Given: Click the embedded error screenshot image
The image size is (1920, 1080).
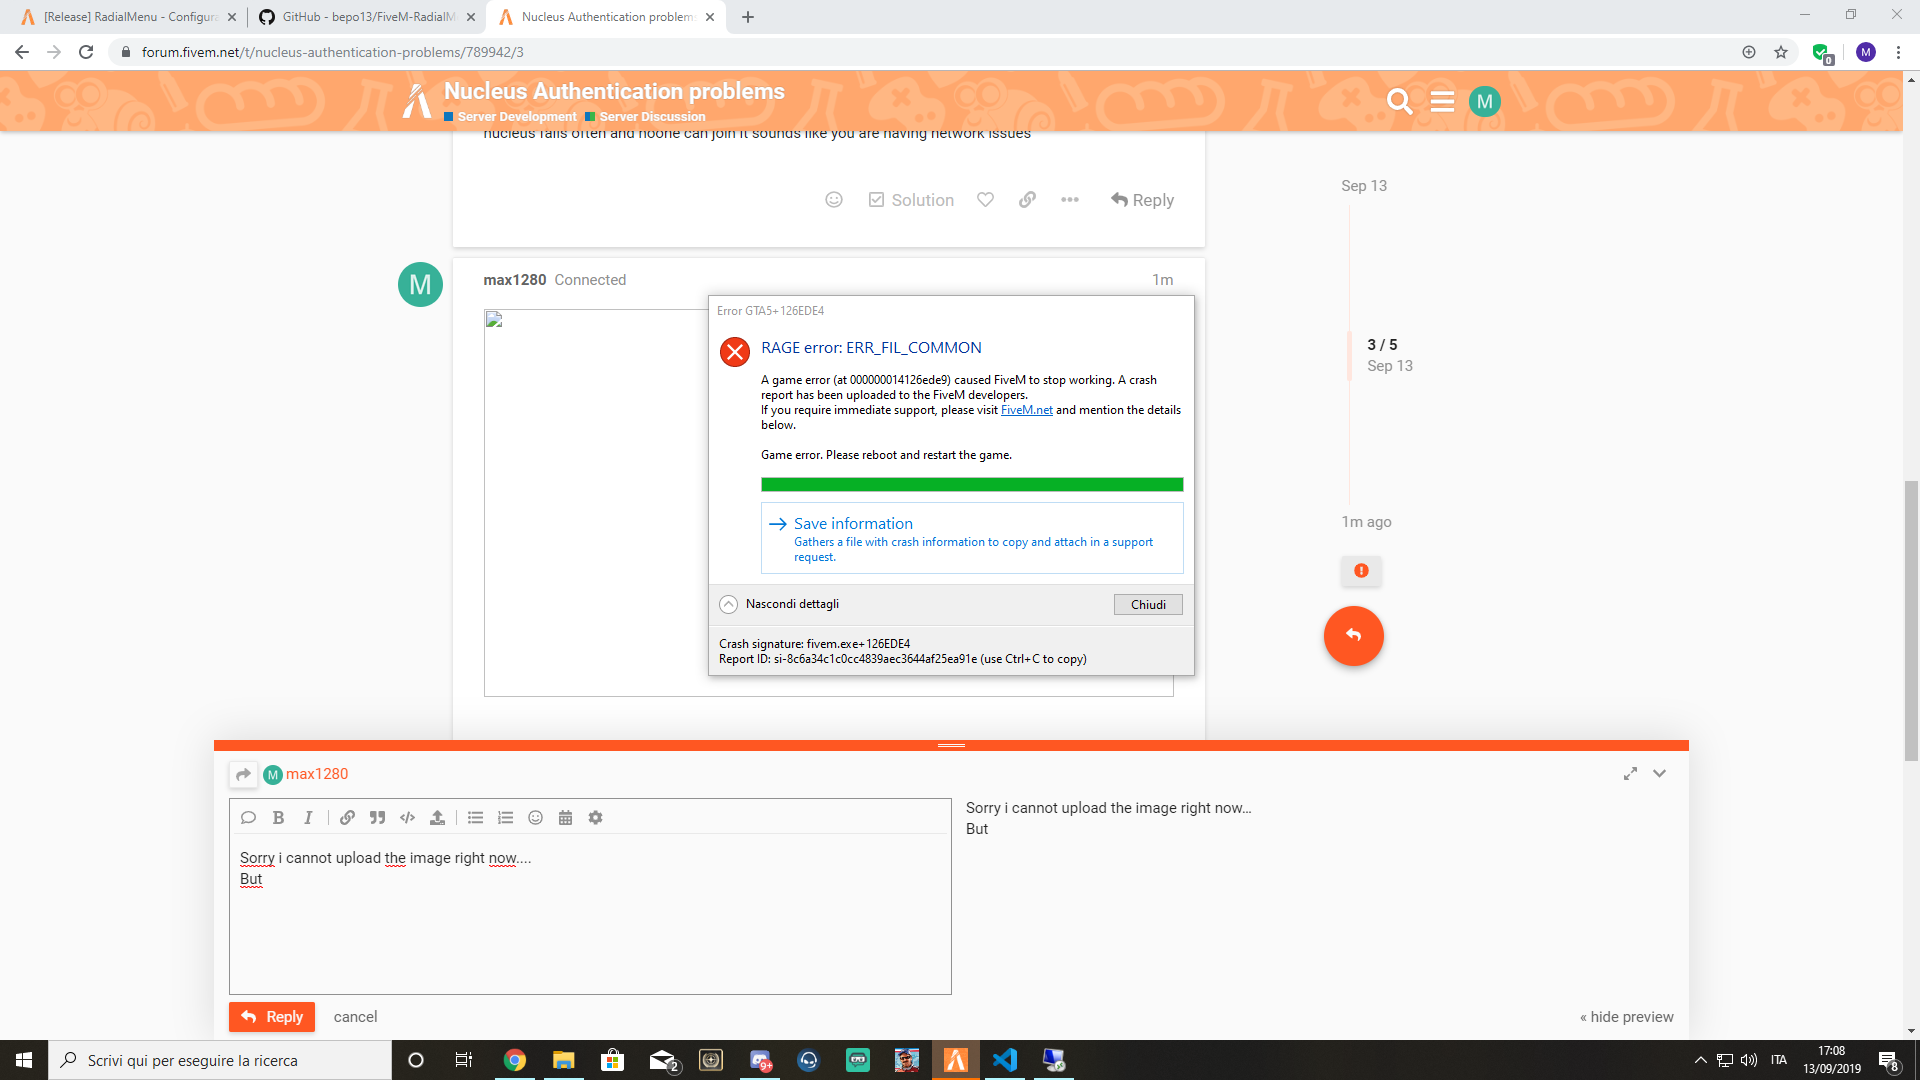Looking at the screenshot, I should (x=828, y=502).
